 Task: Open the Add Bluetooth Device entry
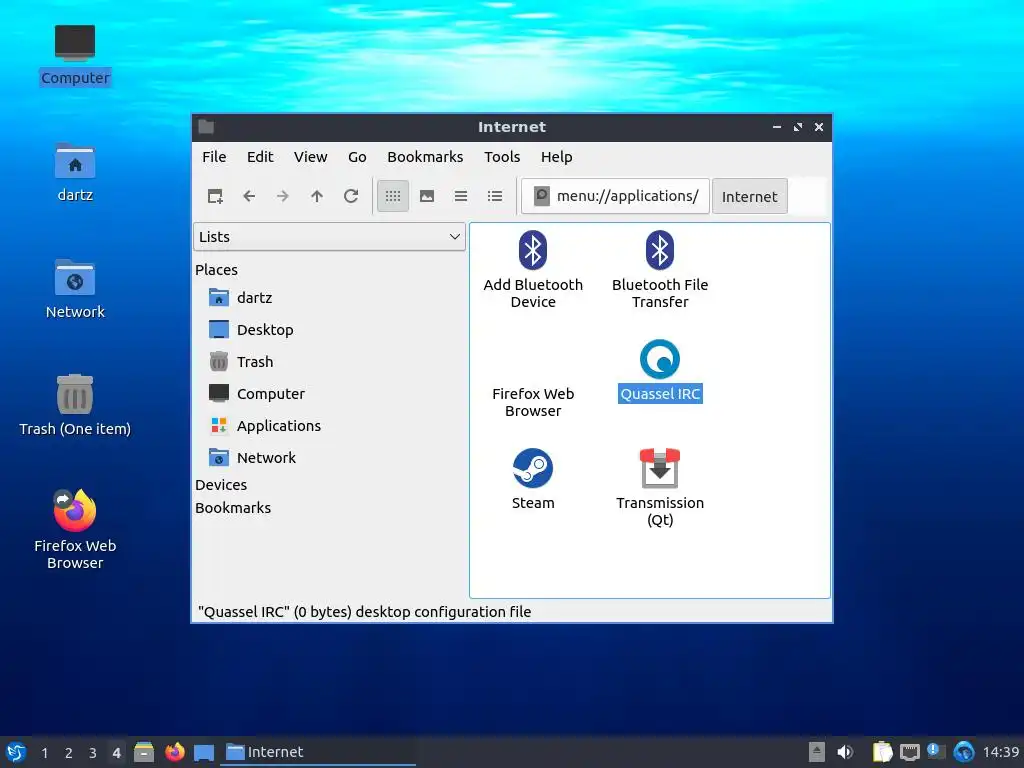pos(533,270)
